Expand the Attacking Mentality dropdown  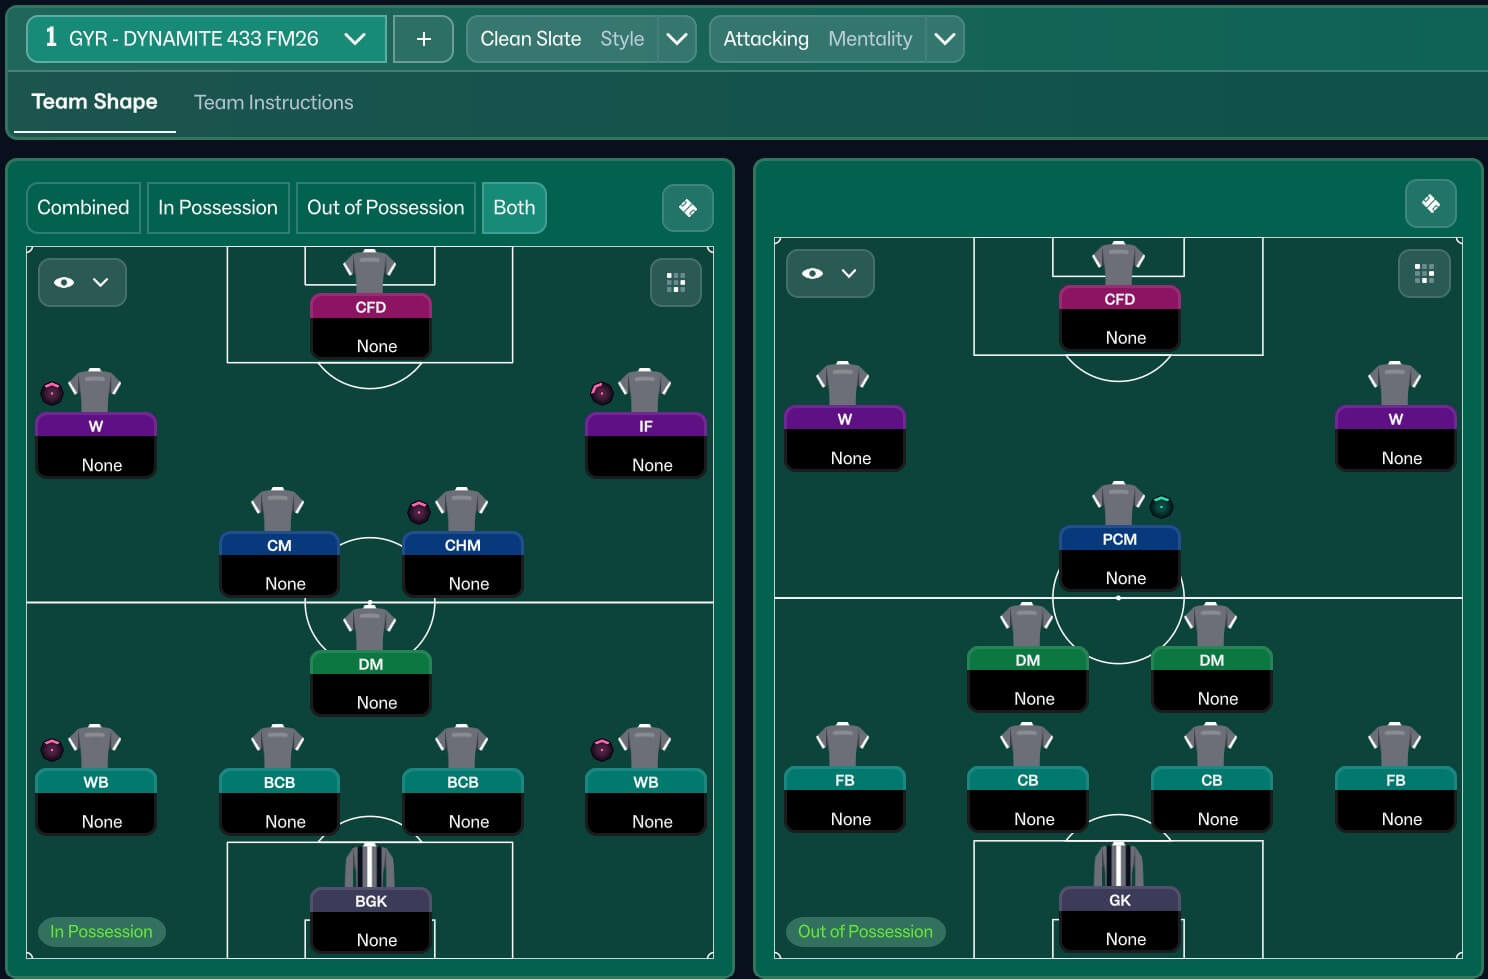pos(944,39)
